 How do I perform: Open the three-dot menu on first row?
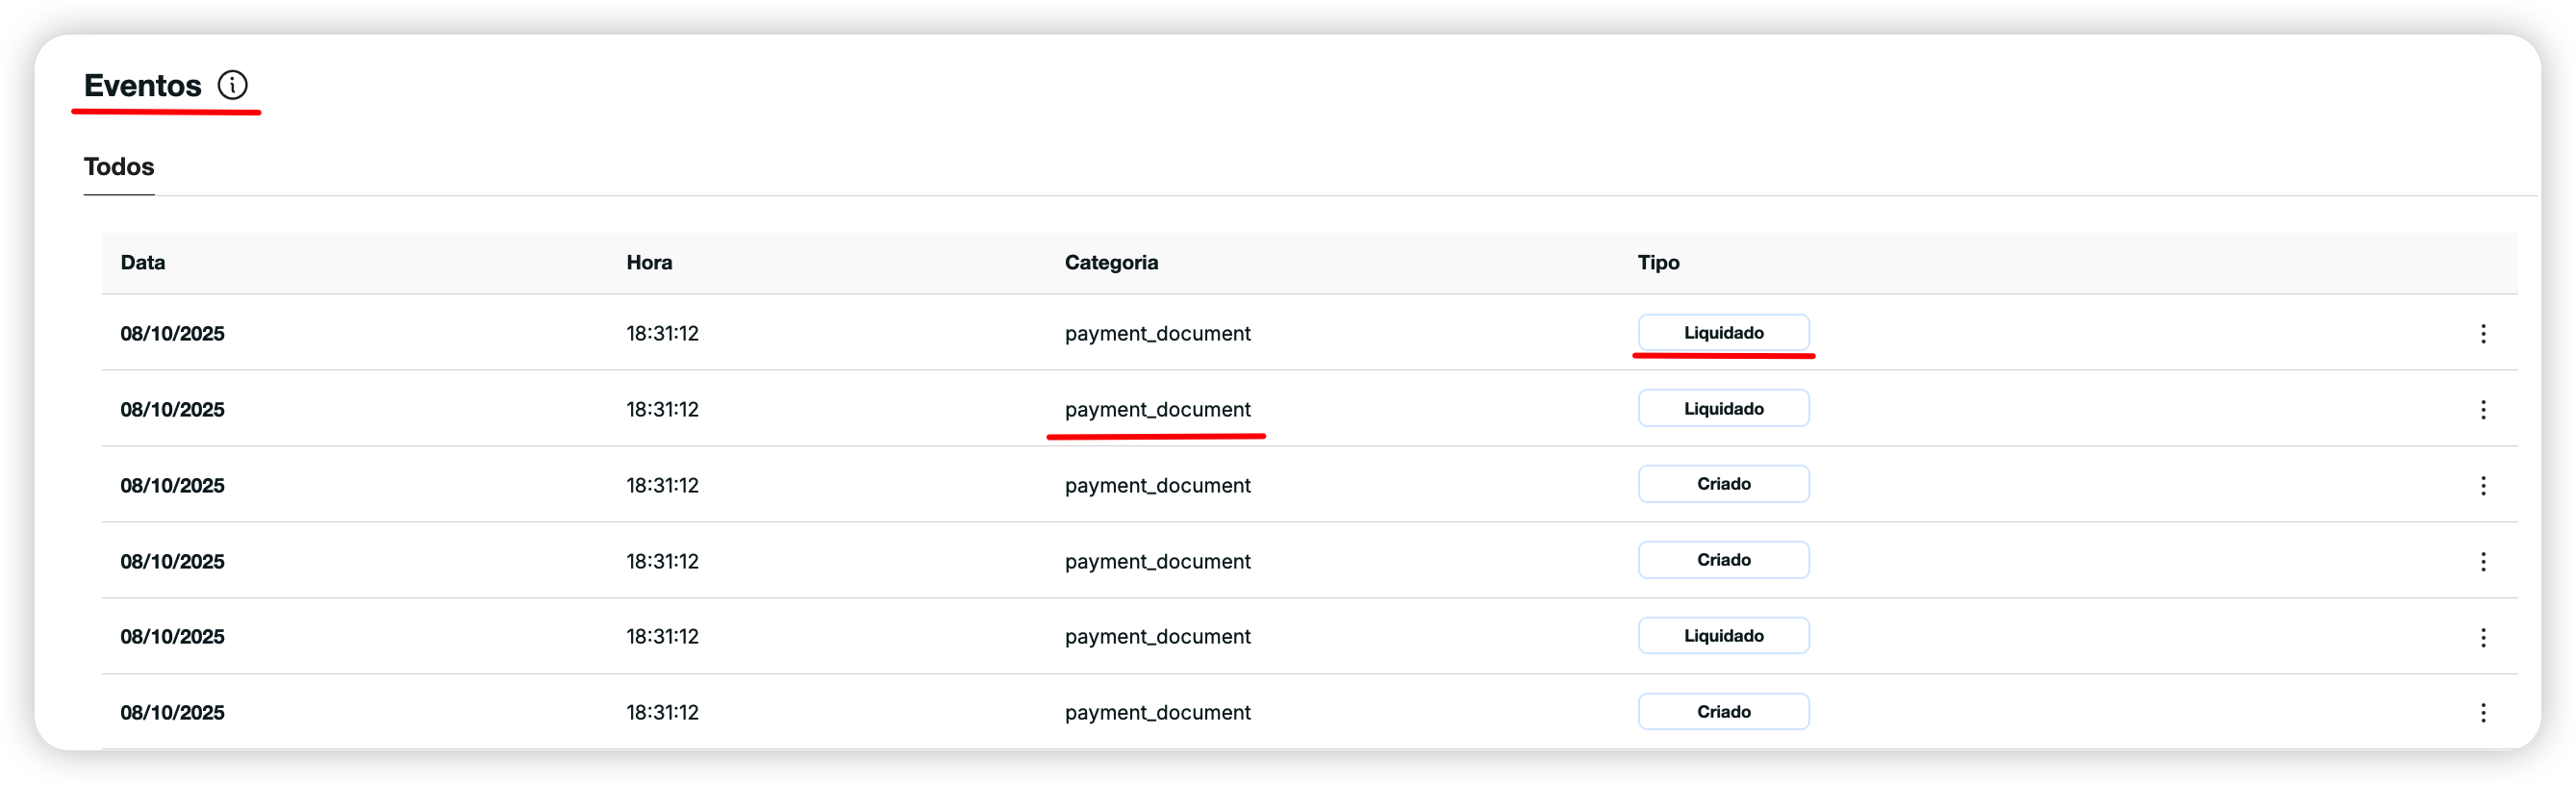(x=2482, y=334)
